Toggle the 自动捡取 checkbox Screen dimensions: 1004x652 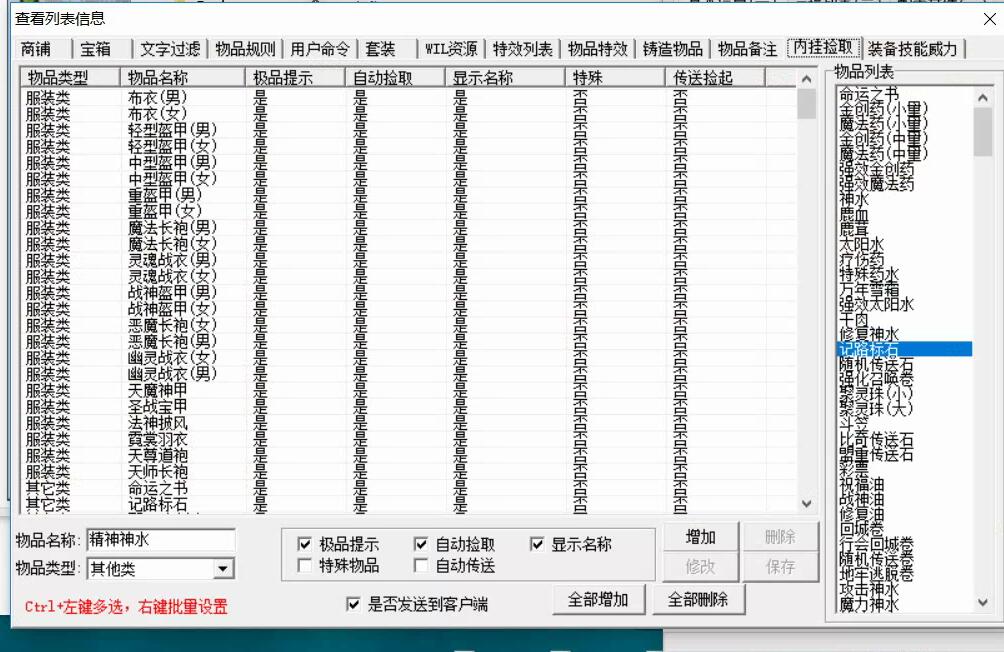[x=421, y=545]
